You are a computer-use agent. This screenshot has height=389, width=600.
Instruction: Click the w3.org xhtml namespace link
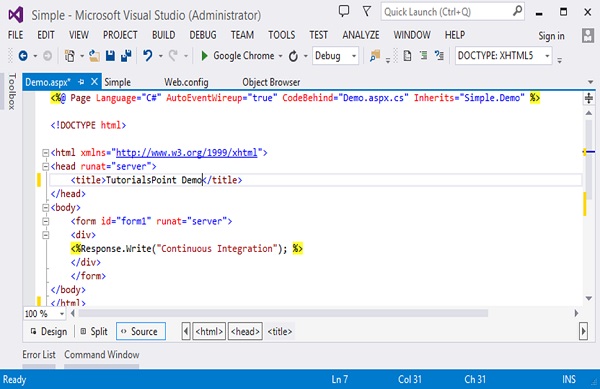coord(186,153)
